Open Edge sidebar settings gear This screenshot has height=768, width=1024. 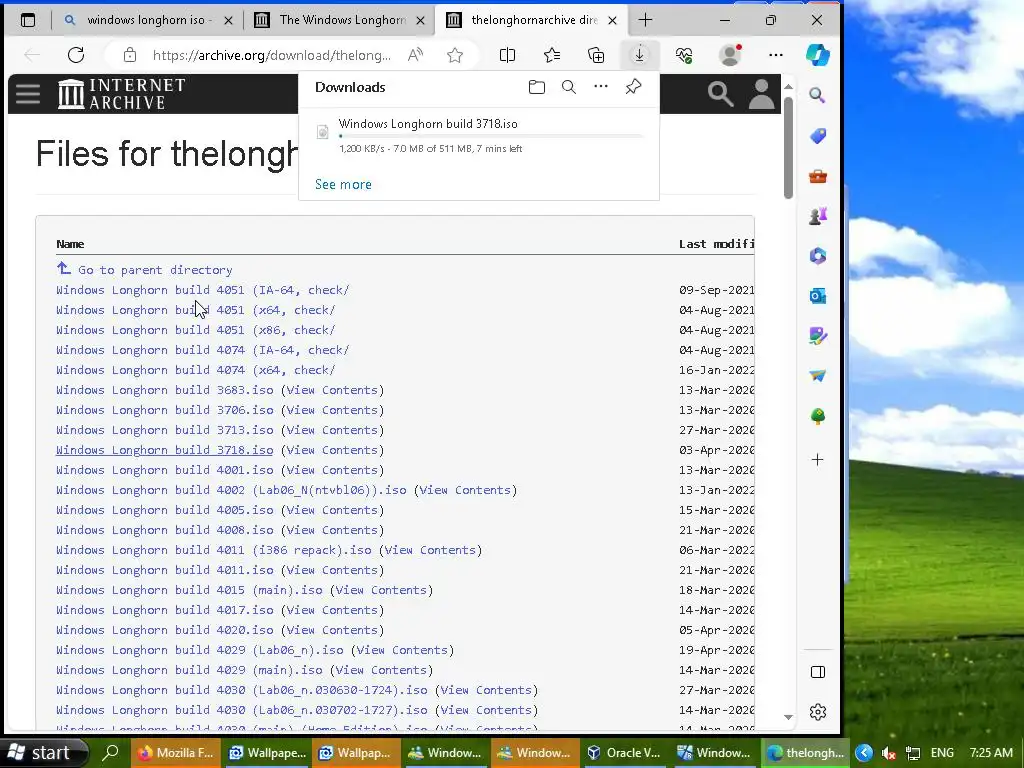coord(818,712)
